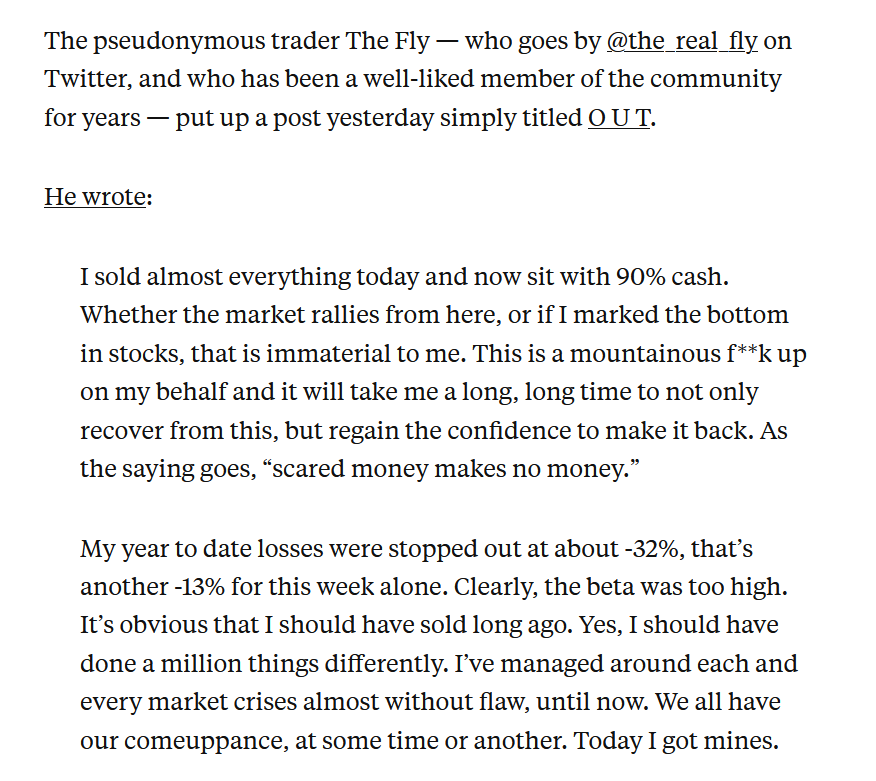The height and width of the screenshot is (781, 876).
Task: Click the word 'Twitter' in the first paragraph
Action: tap(88, 79)
